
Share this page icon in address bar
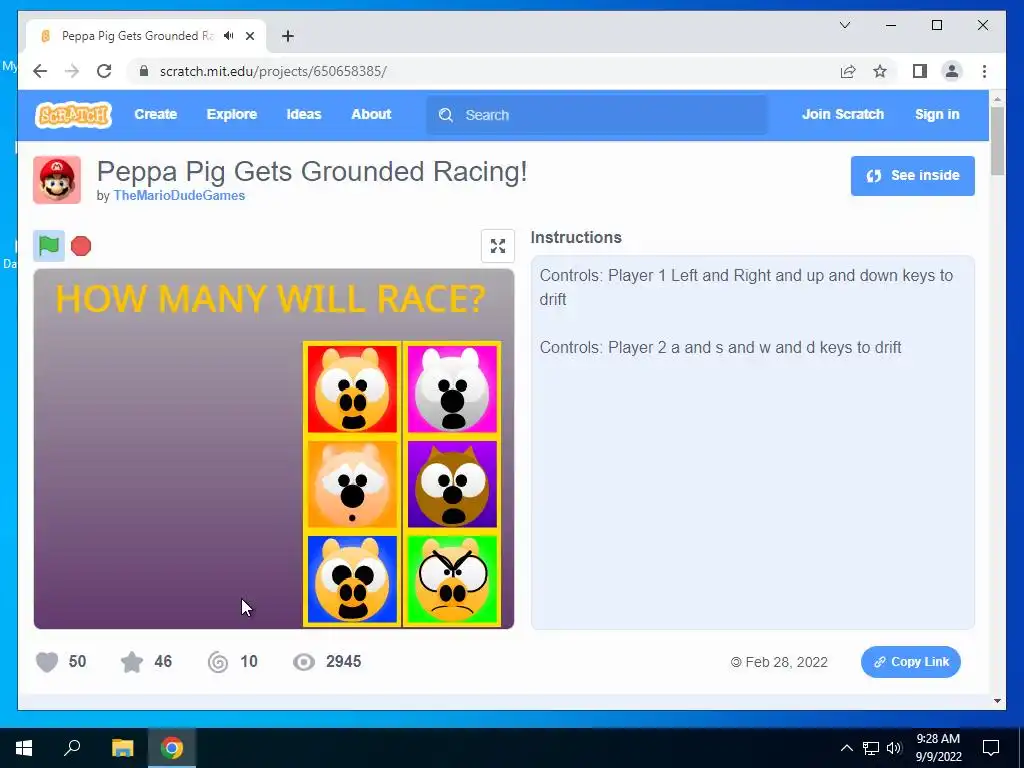click(848, 71)
